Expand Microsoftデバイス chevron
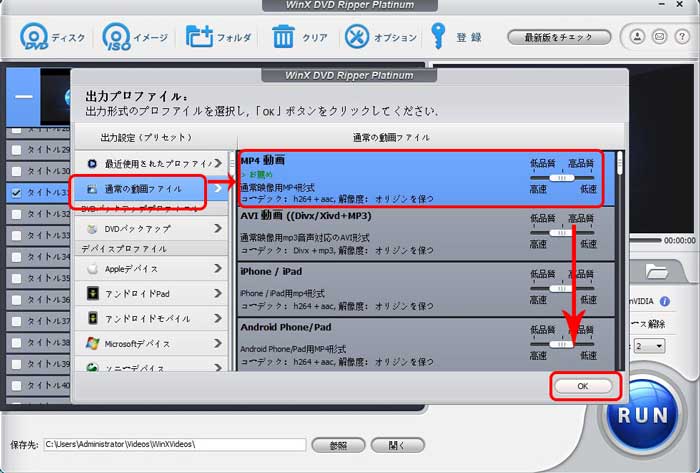700x473 pixels. click(x=218, y=343)
